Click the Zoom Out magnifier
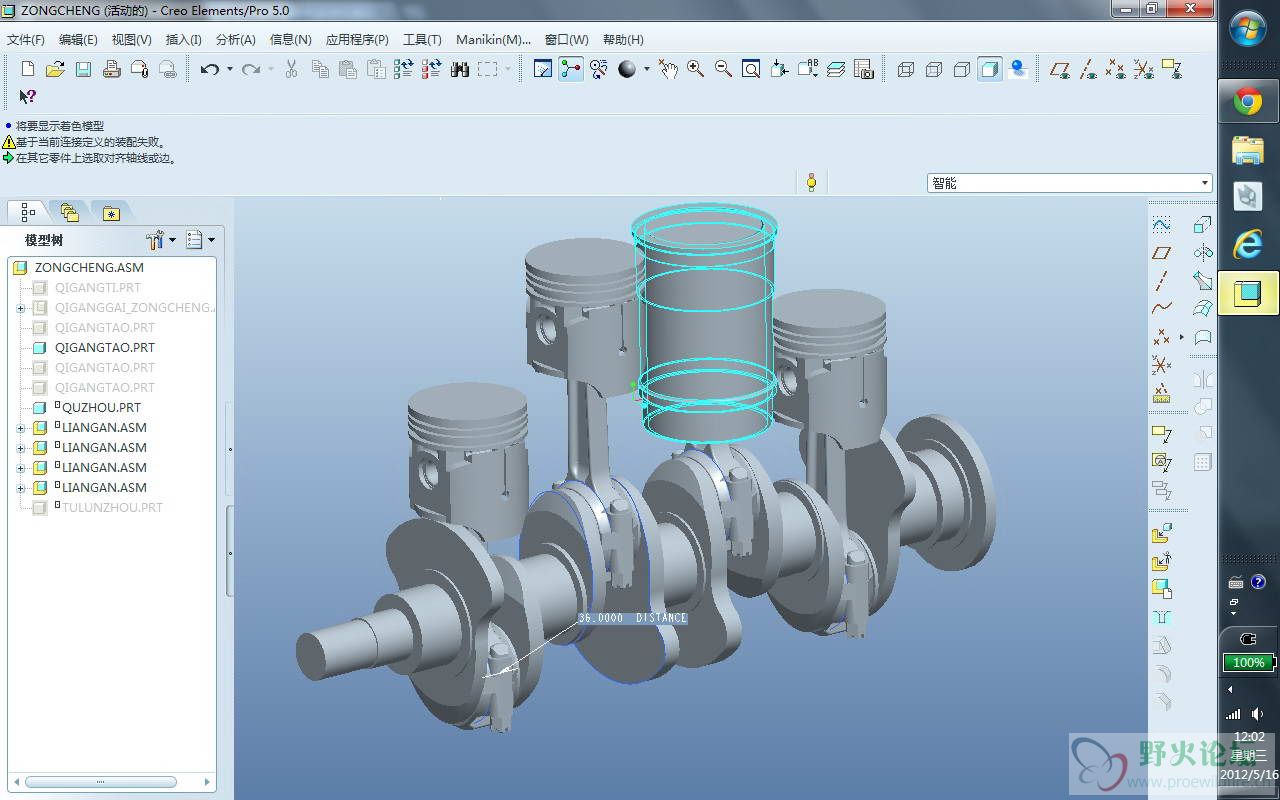Viewport: 1280px width, 800px height. pyautogui.click(x=723, y=69)
